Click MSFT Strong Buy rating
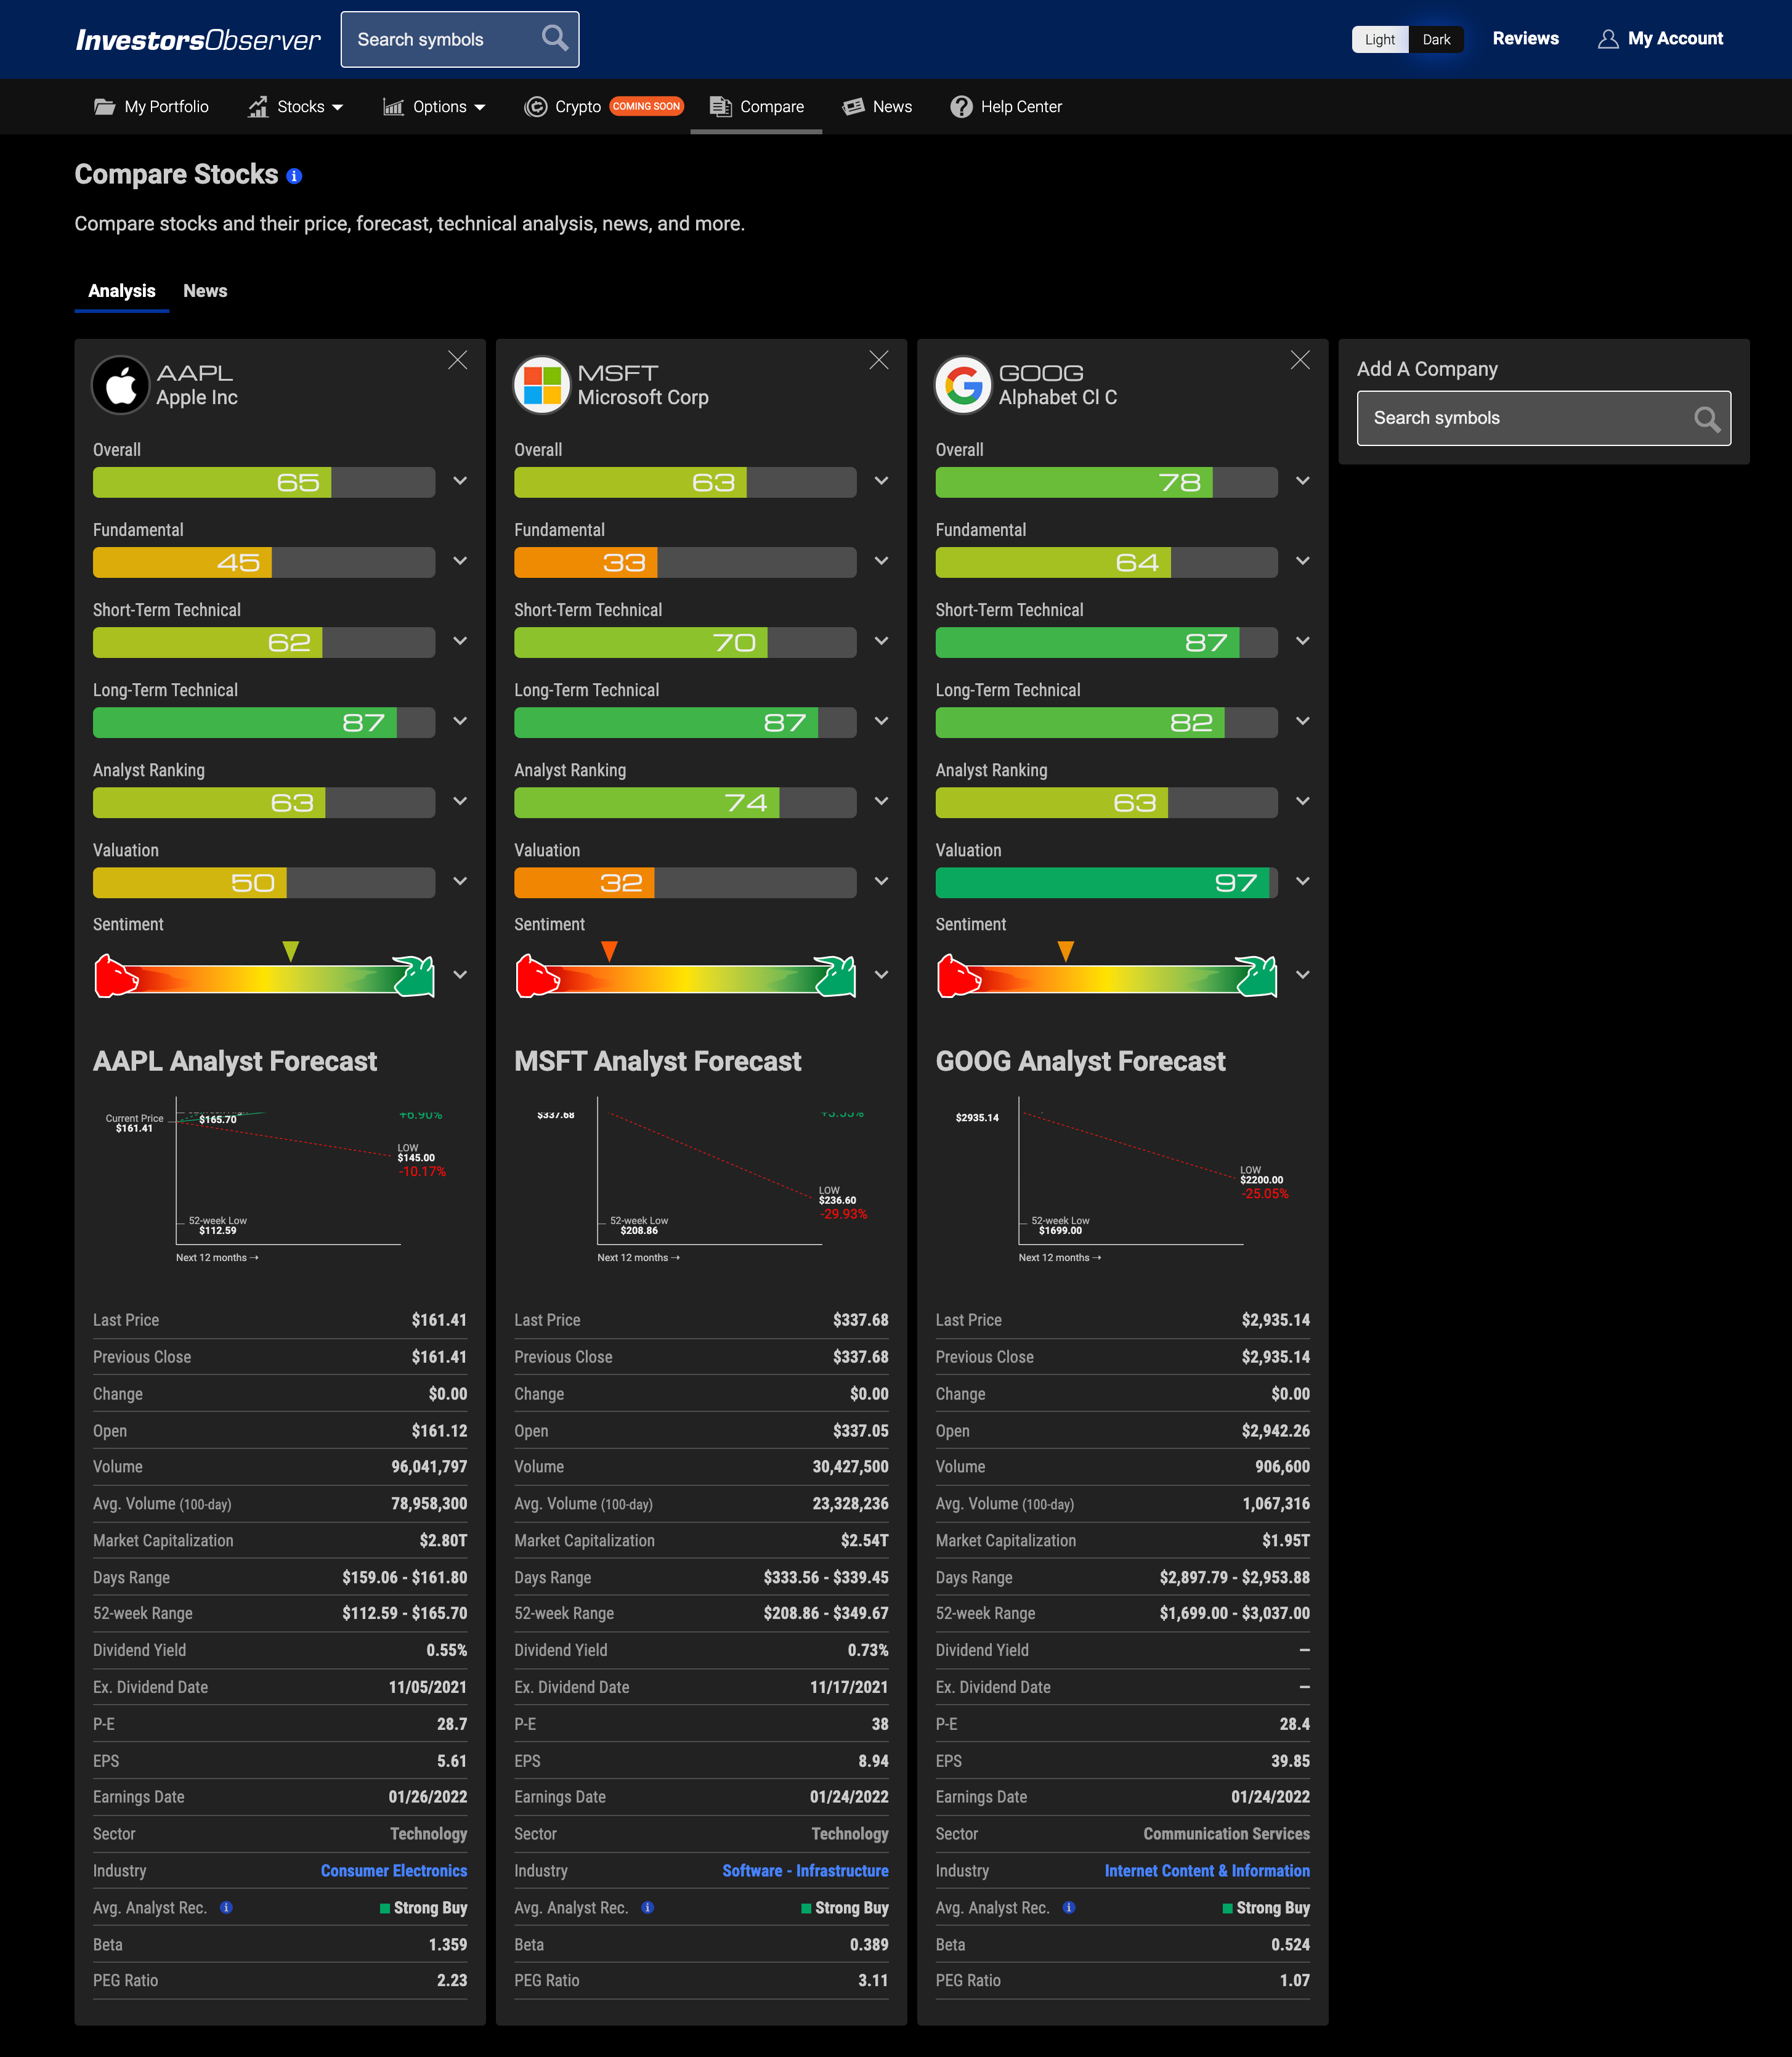The image size is (1792, 2057). (x=844, y=1908)
